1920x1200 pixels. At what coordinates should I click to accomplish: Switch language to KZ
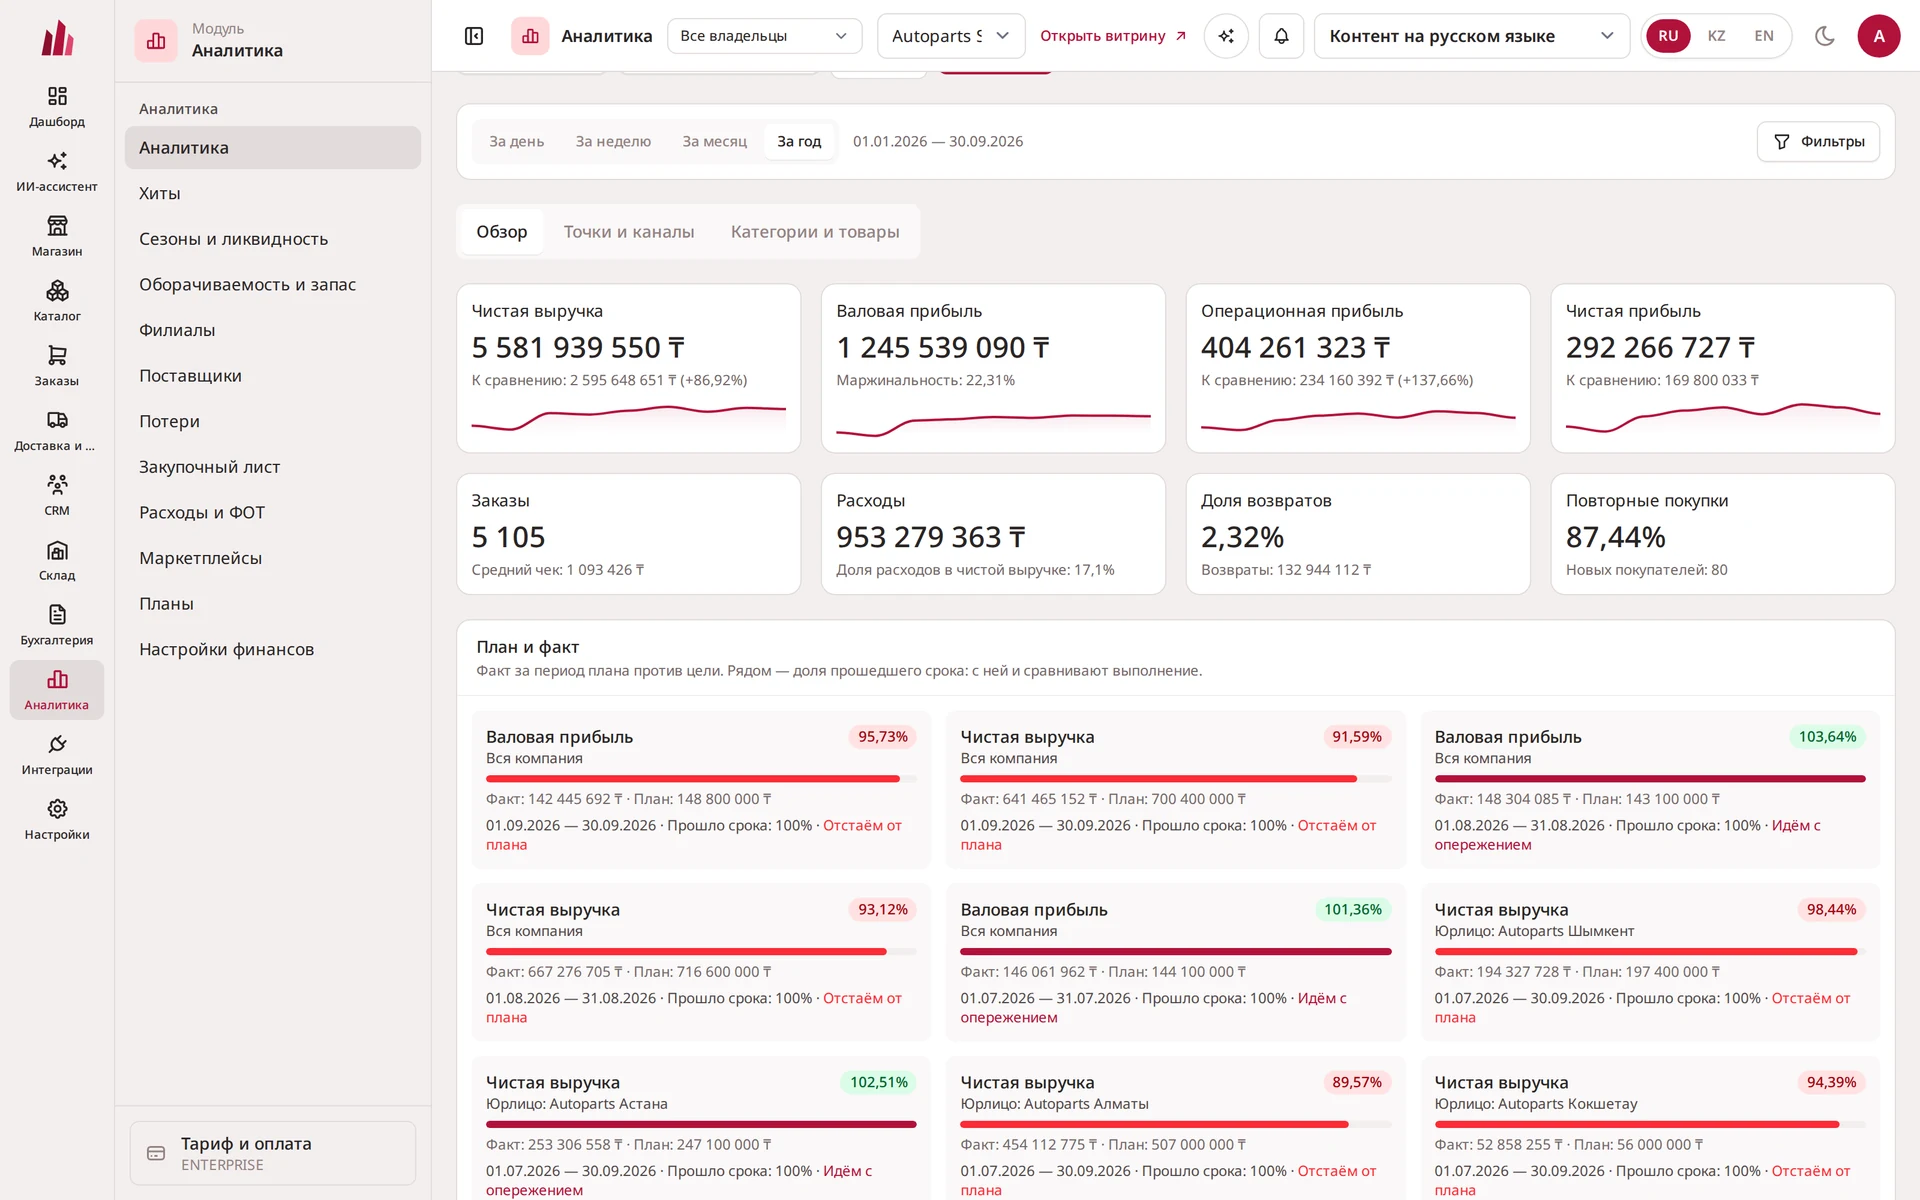tap(1716, 36)
